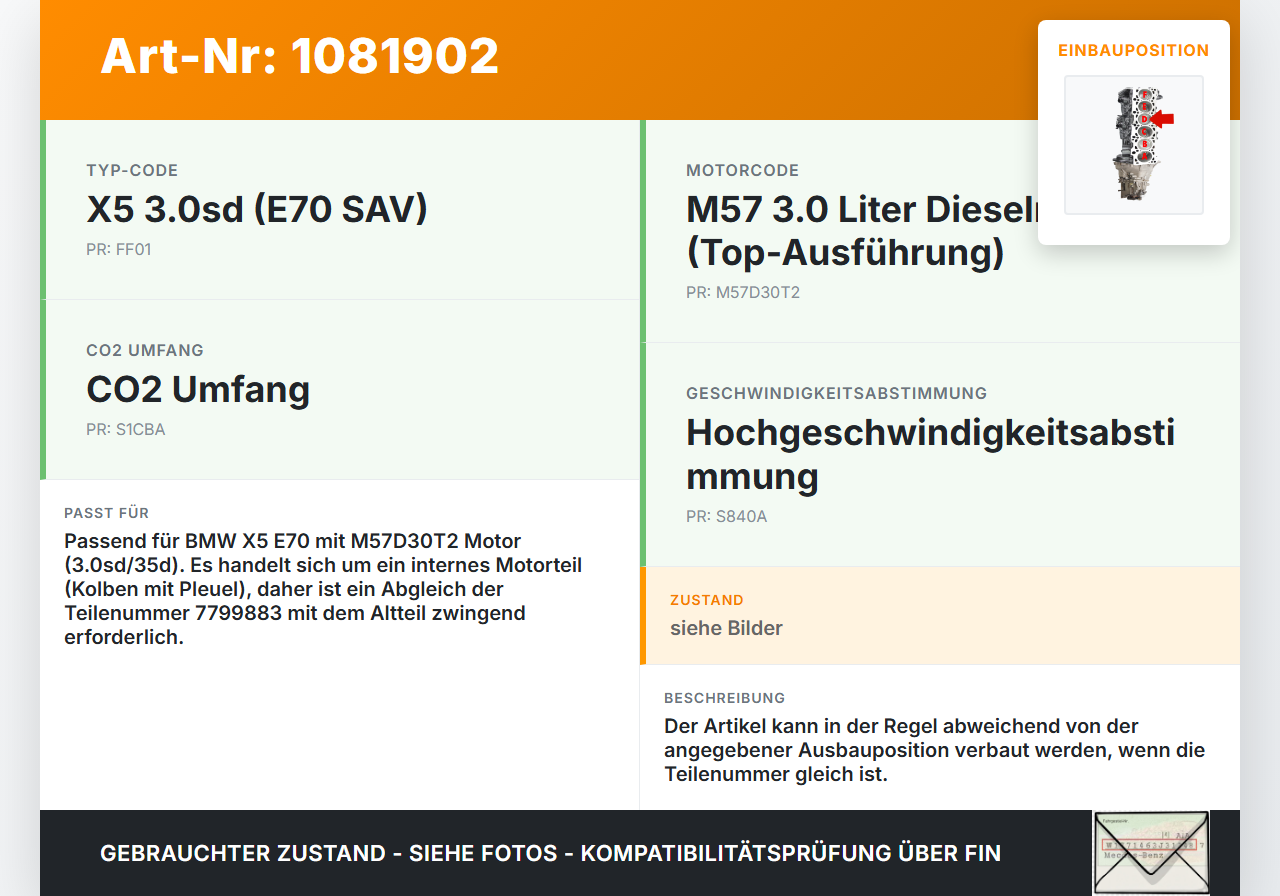The image size is (1280, 896).
Task: Select the condition text 'siehe Bilder'
Action: click(726, 628)
